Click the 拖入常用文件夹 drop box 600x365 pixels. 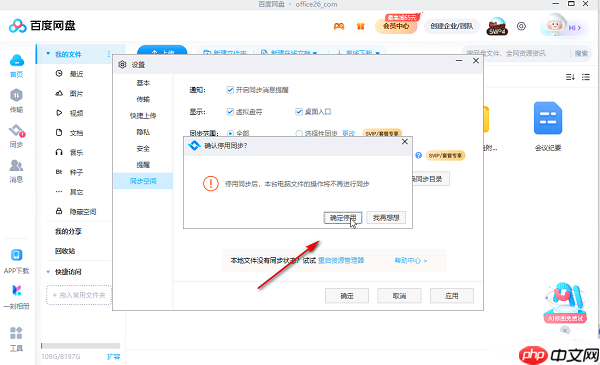pyautogui.click(x=79, y=295)
